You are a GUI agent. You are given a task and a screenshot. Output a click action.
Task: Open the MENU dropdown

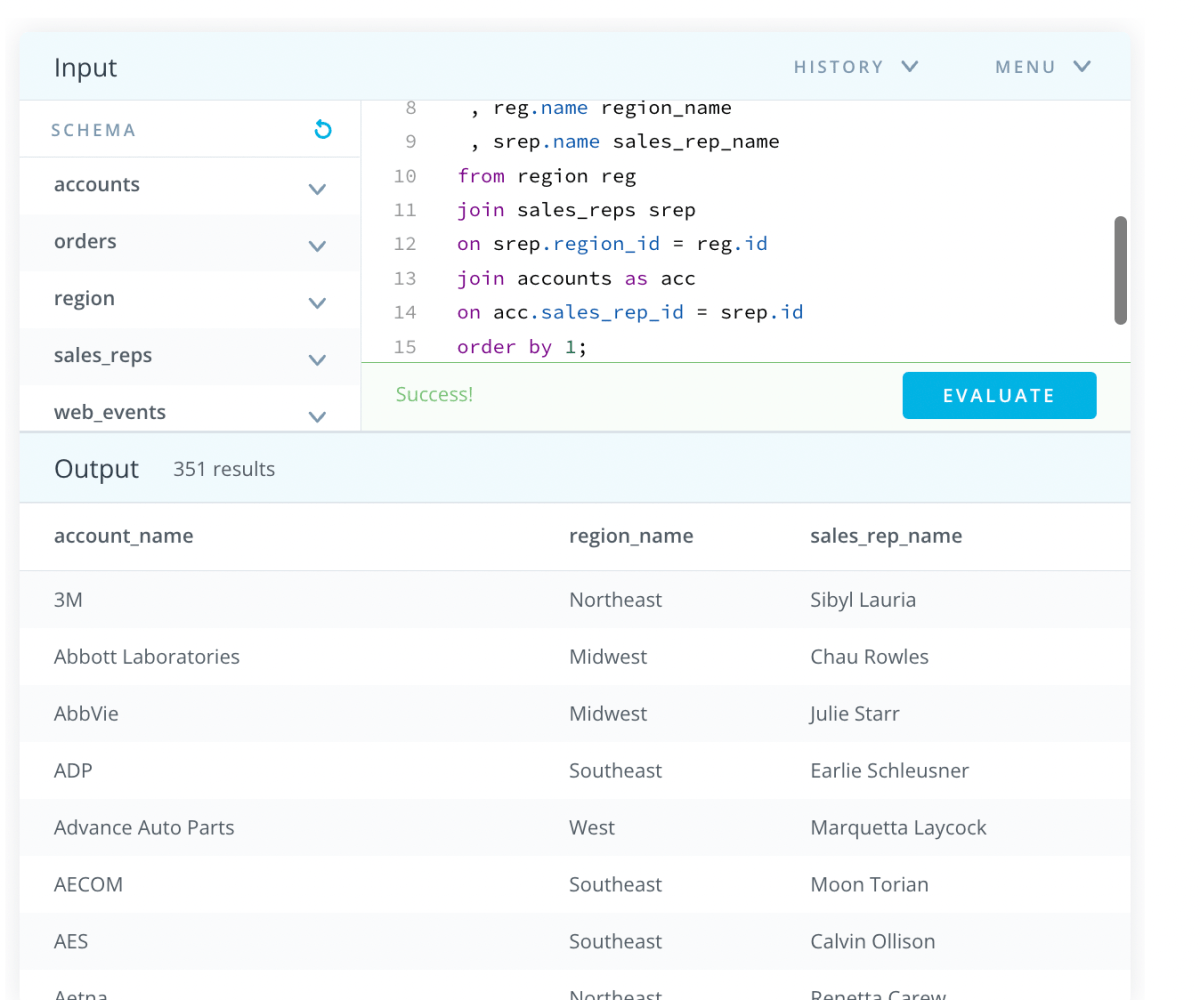[1043, 67]
